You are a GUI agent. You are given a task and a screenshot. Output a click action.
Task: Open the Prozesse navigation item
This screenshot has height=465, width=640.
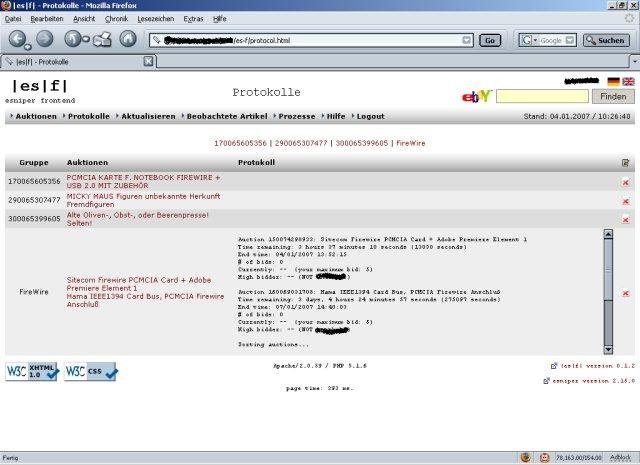pos(297,116)
